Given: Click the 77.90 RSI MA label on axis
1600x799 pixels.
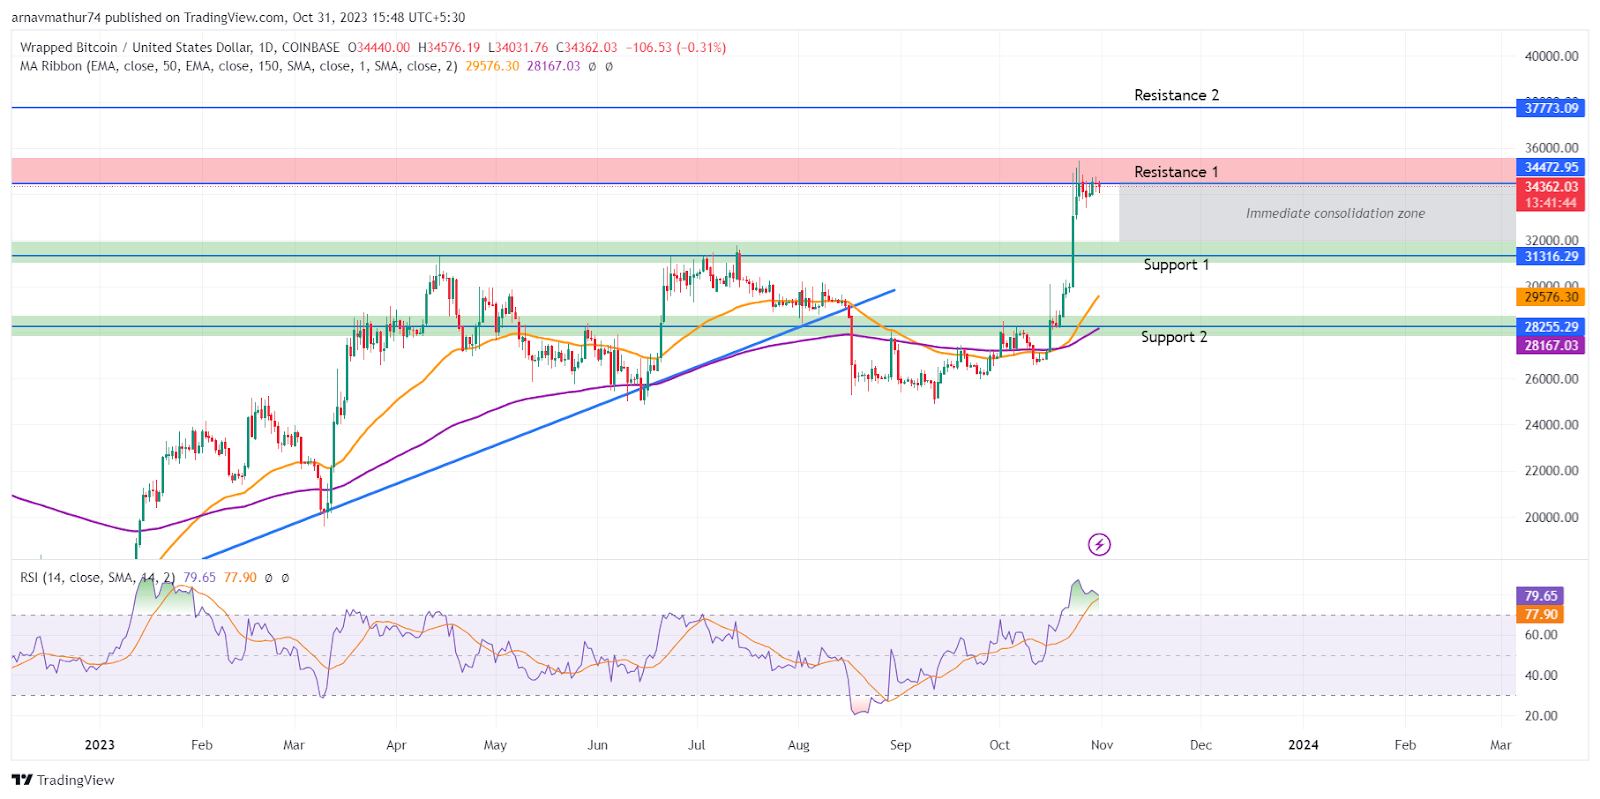Looking at the screenshot, I should [x=1540, y=615].
